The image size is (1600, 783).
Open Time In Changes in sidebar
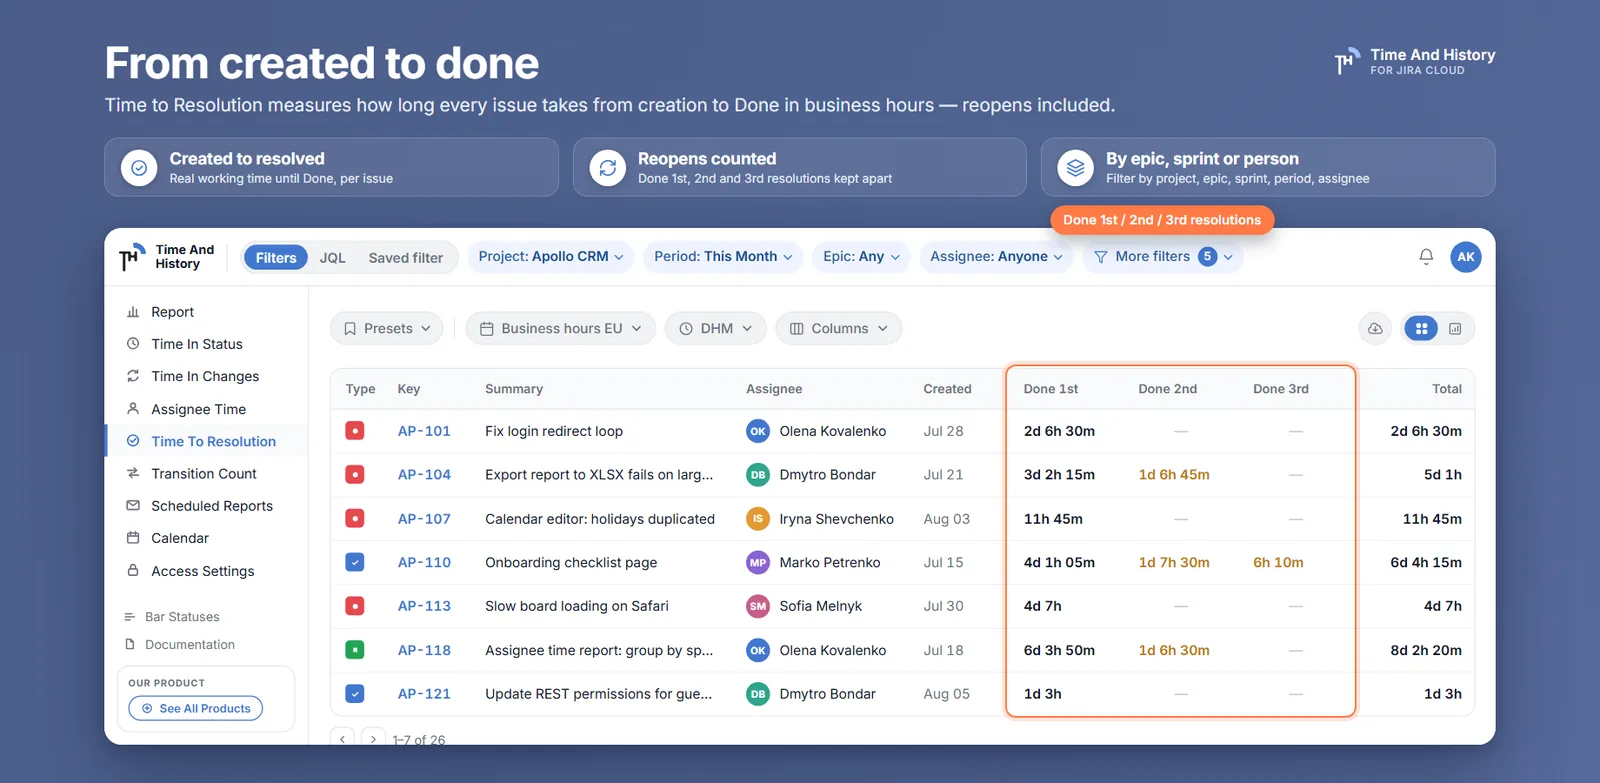coord(206,377)
